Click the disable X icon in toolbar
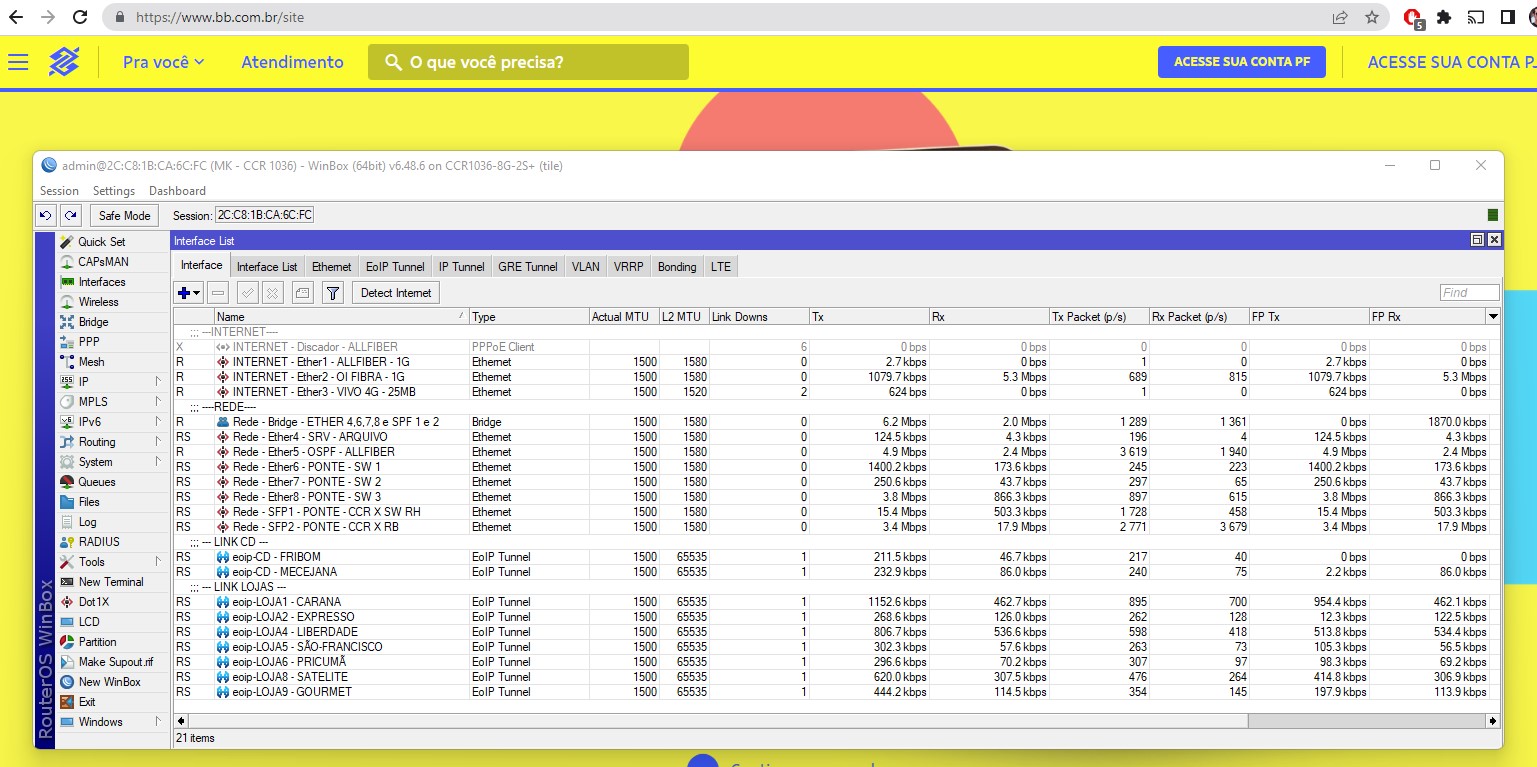Viewport: 1537px width, 767px height. tap(273, 293)
